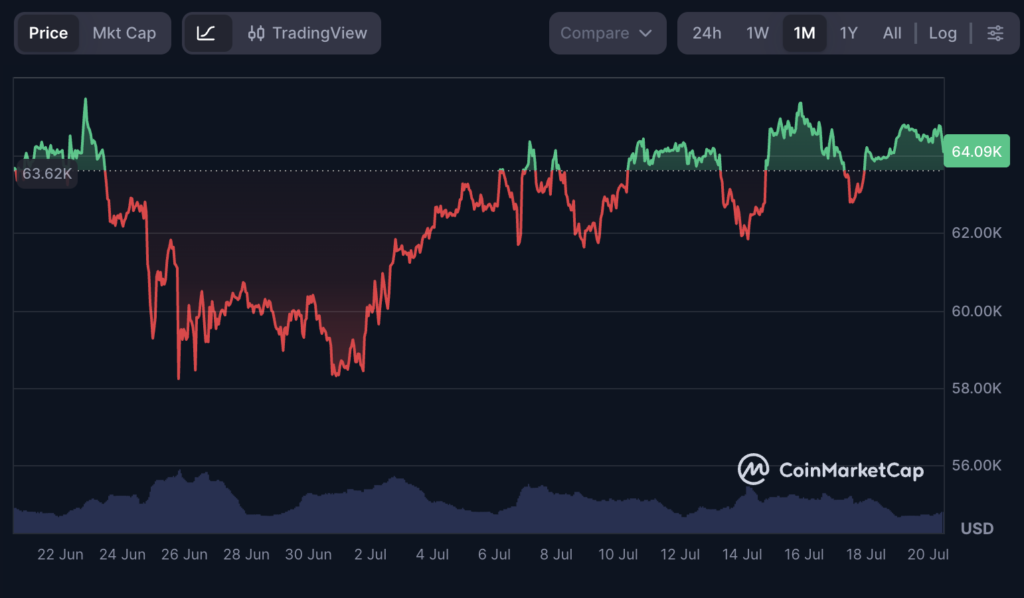Screen dimensions: 1024x598
Task: Click the 60.00K axis label
Action: click(x=976, y=311)
